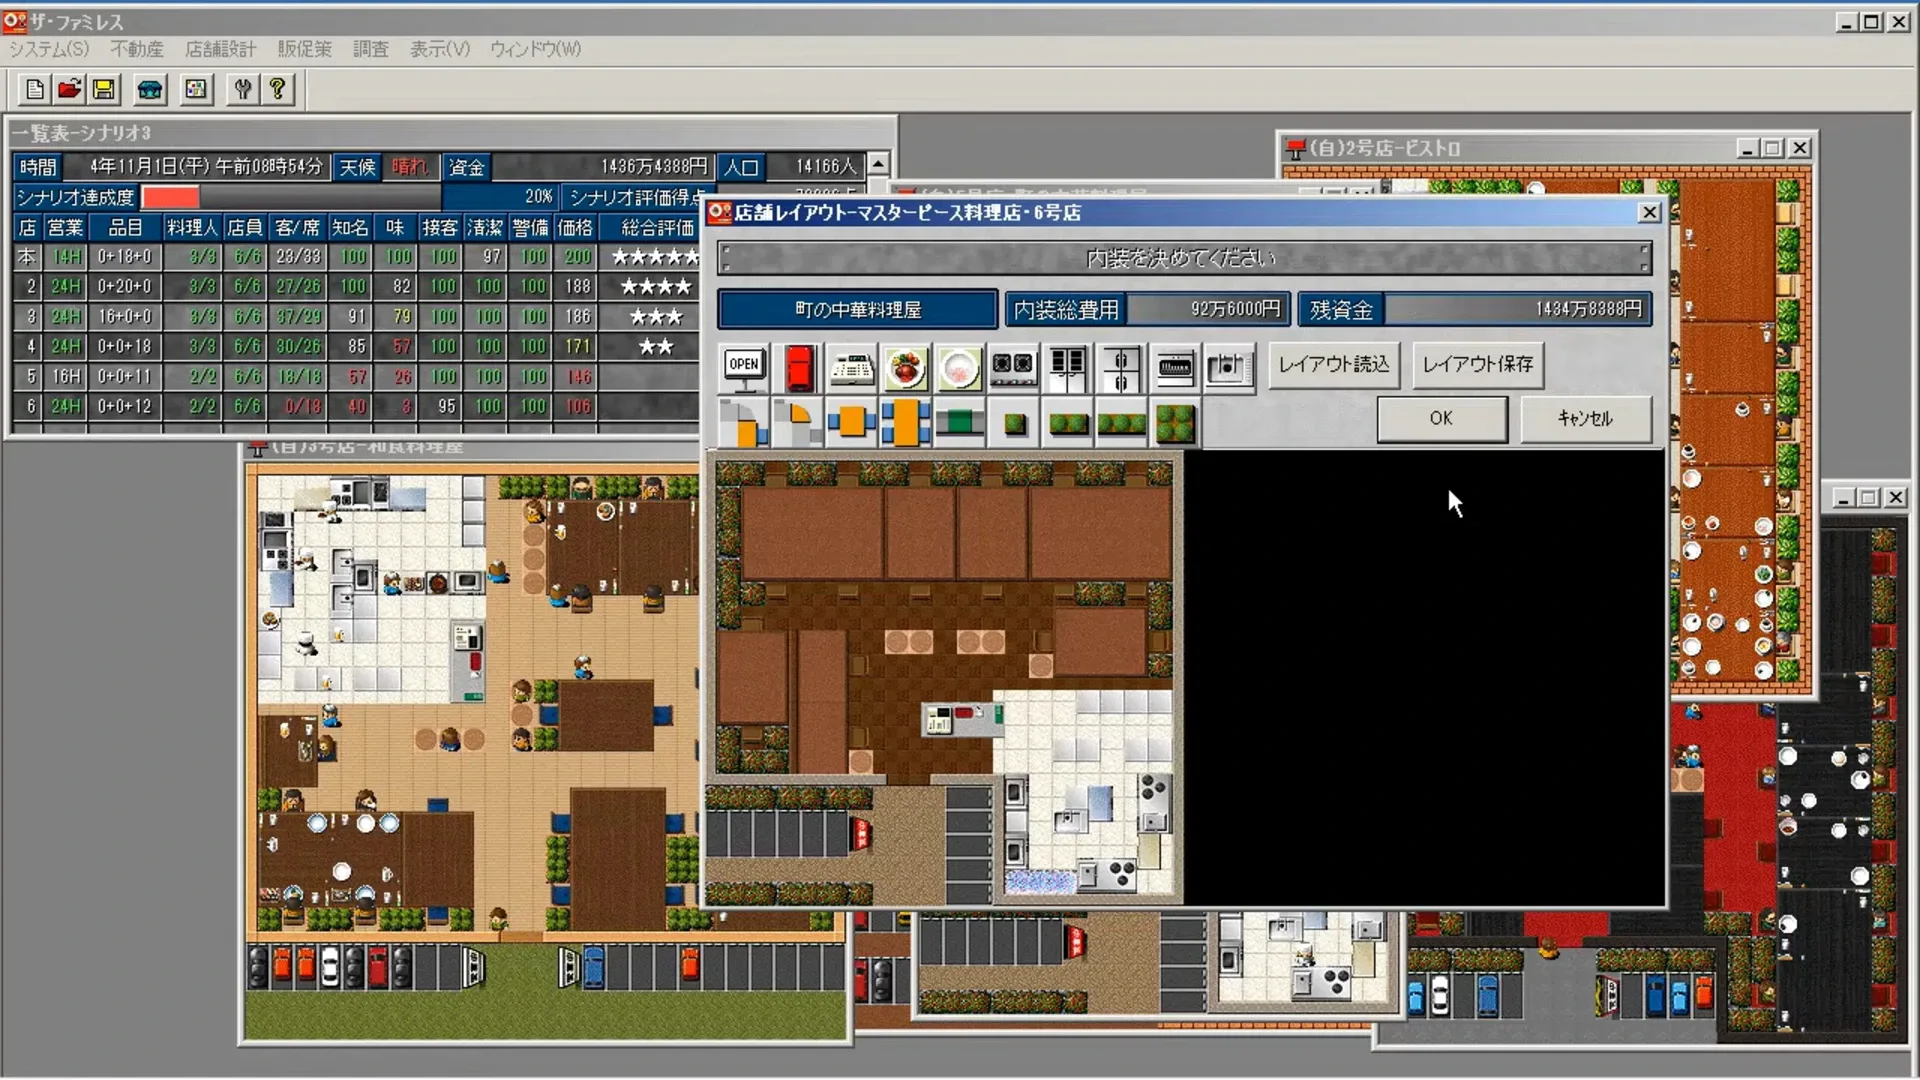This screenshot has width=1920, height=1080.
Task: Select the gas stove item
Action: click(x=1013, y=368)
